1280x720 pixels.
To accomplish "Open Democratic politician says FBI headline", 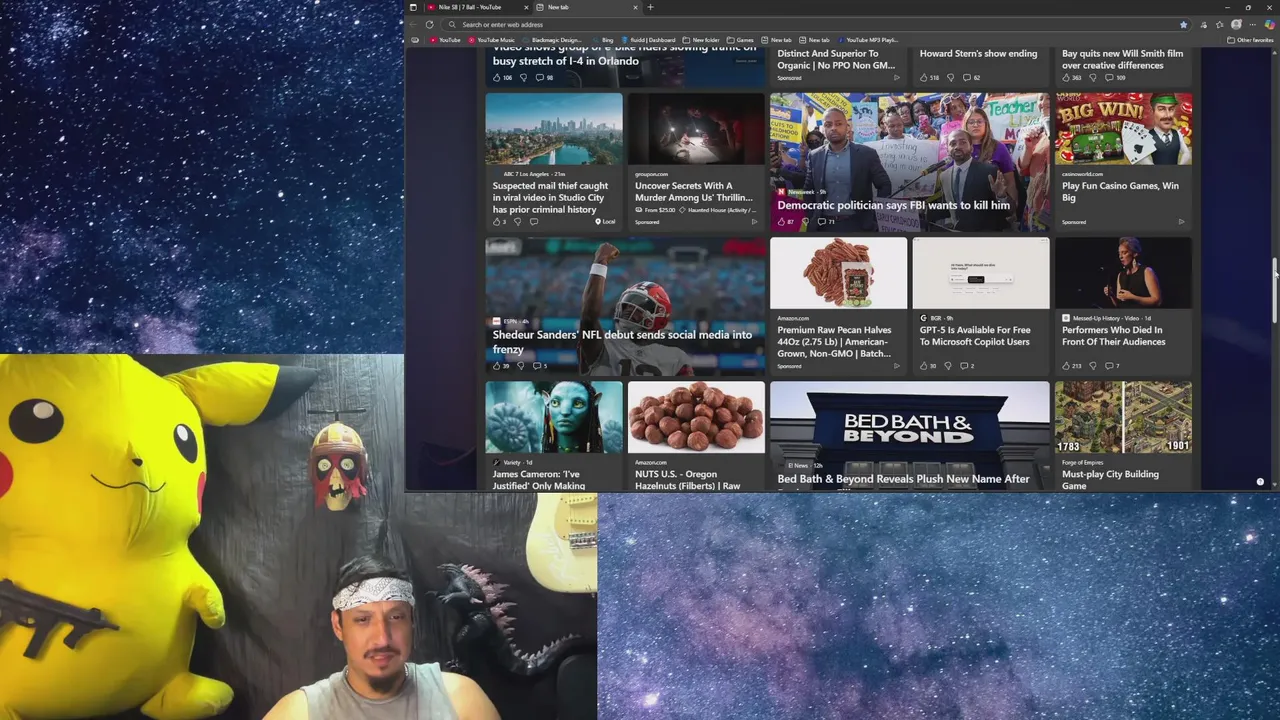I will tap(893, 205).
